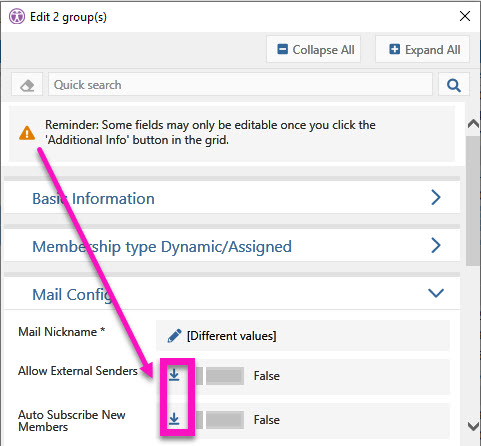
Task: Click the eraser clear-search icon
Action: point(27,85)
